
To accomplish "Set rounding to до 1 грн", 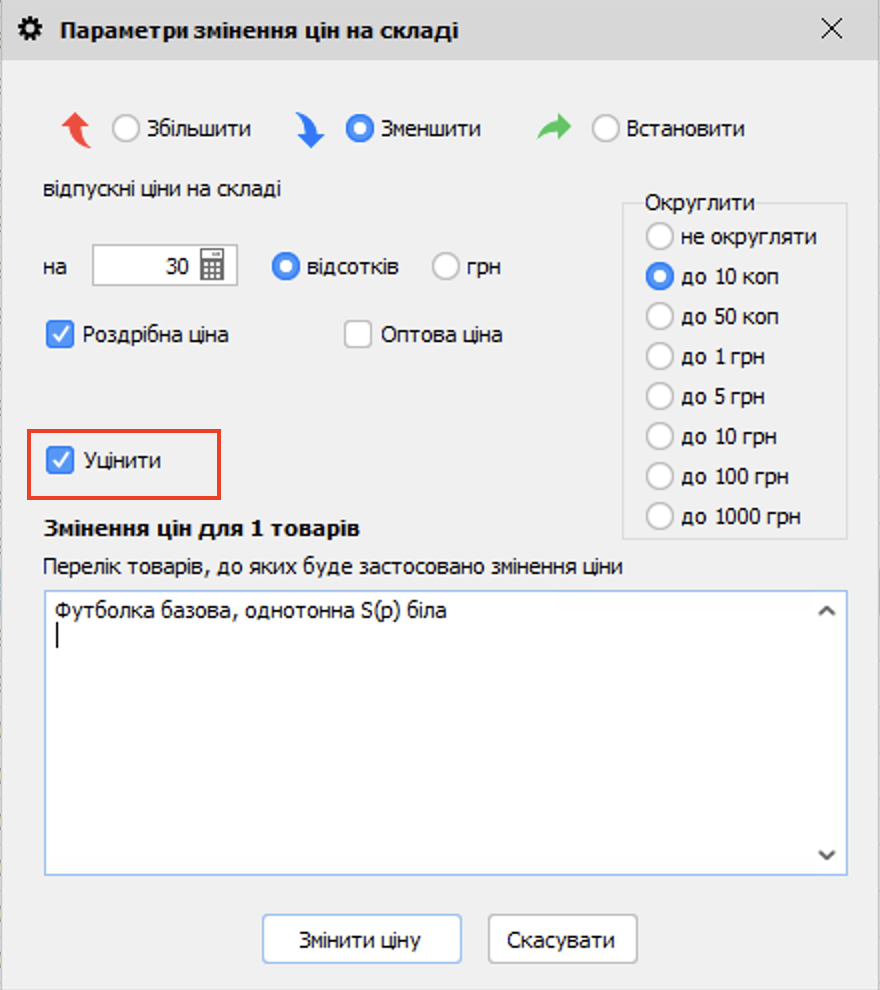I will pyautogui.click(x=660, y=357).
